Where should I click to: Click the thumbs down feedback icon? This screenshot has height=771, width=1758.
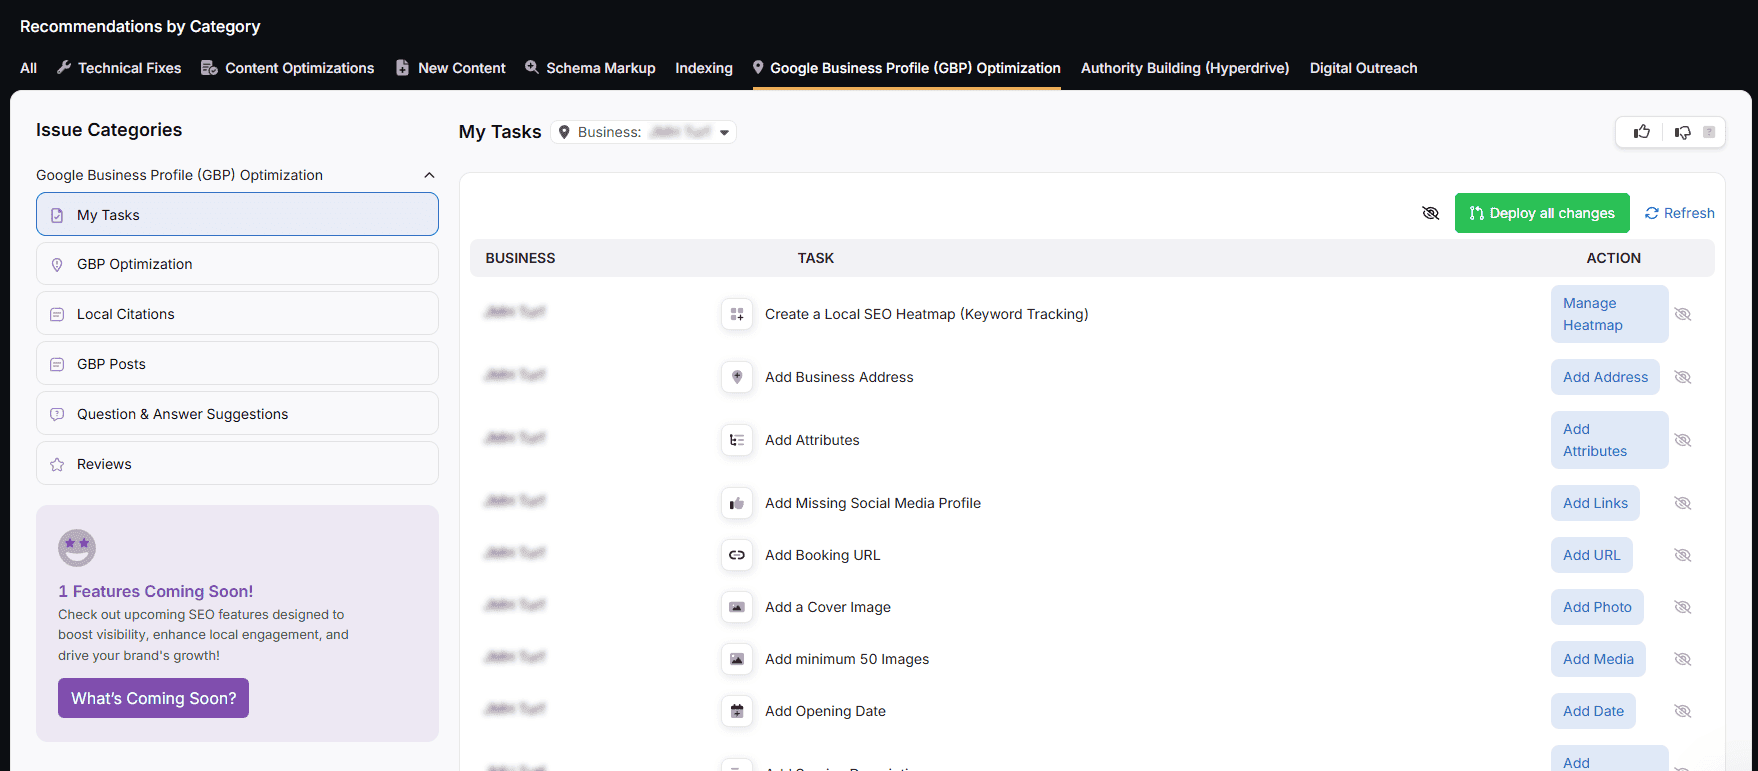[x=1683, y=132]
